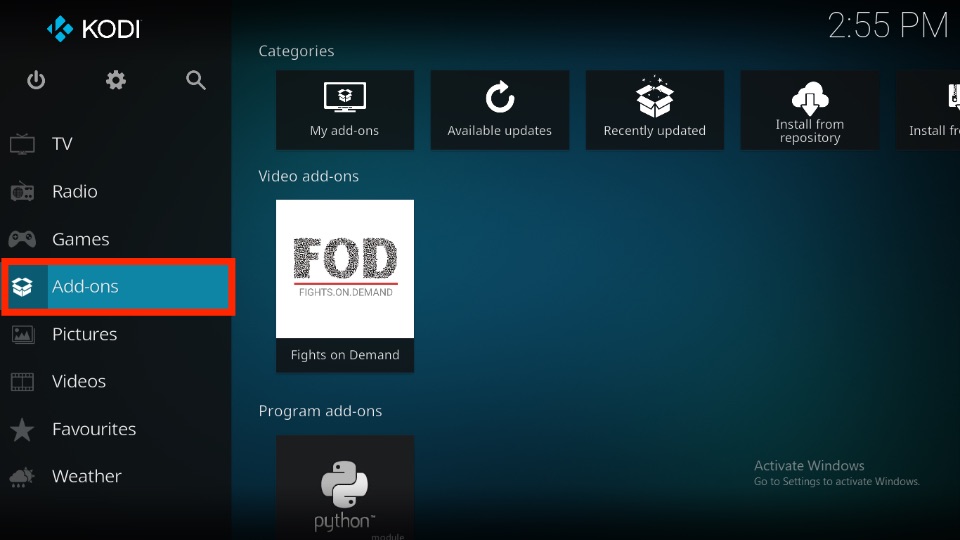Click the Weather cloud icon
This screenshot has height=540, width=960.
click(22, 477)
